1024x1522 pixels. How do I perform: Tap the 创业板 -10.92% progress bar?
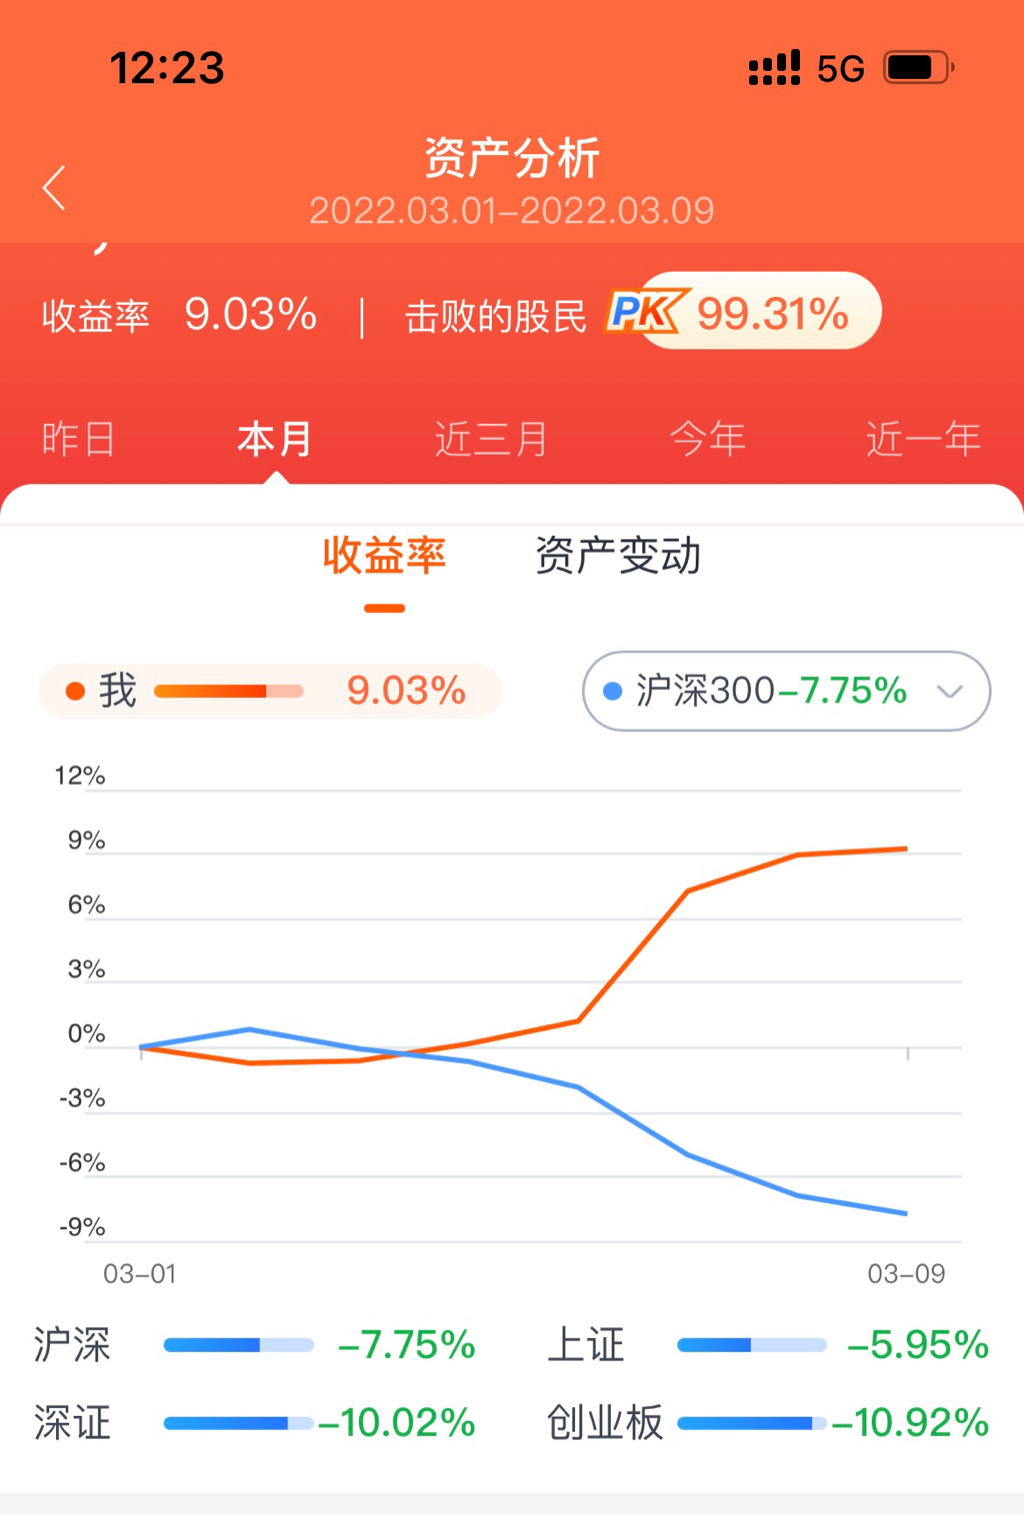(x=751, y=1423)
